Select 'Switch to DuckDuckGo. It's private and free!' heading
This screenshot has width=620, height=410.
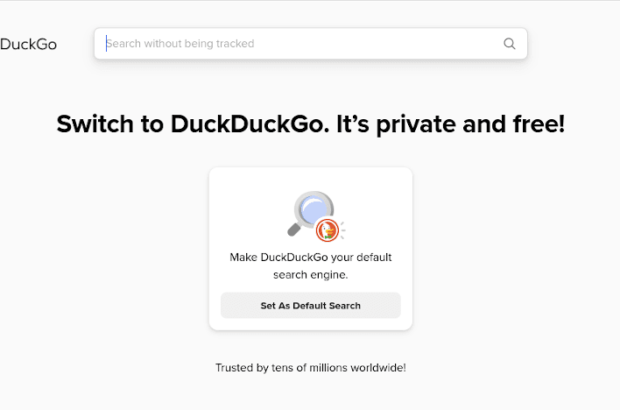310,124
